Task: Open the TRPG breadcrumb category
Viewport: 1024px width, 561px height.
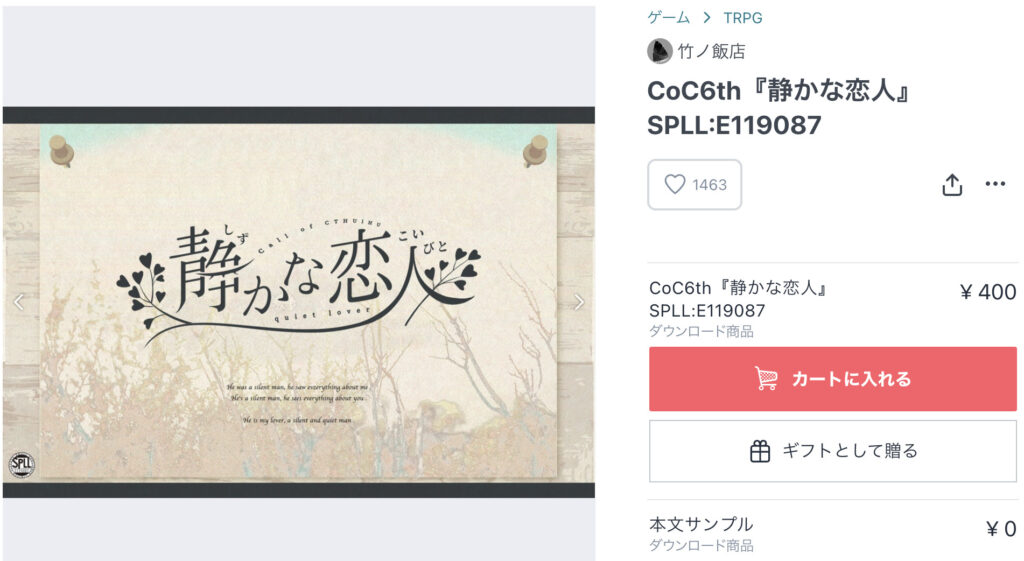Action: click(743, 18)
